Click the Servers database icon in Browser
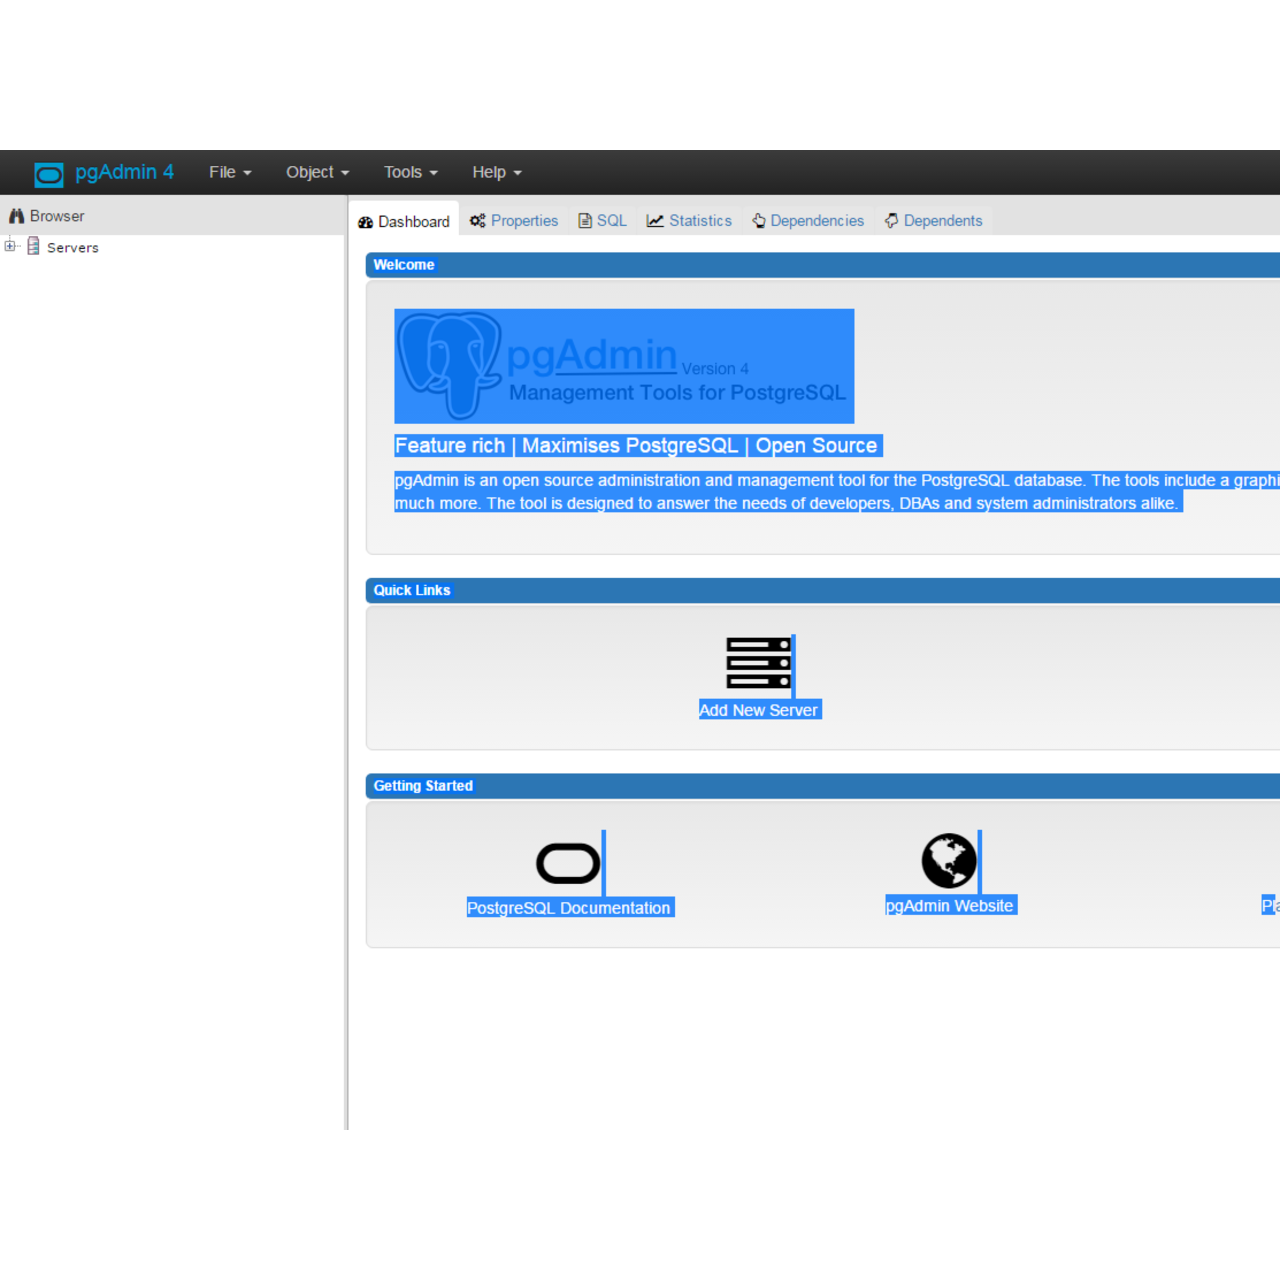1280x1280 pixels. pyautogui.click(x=33, y=246)
